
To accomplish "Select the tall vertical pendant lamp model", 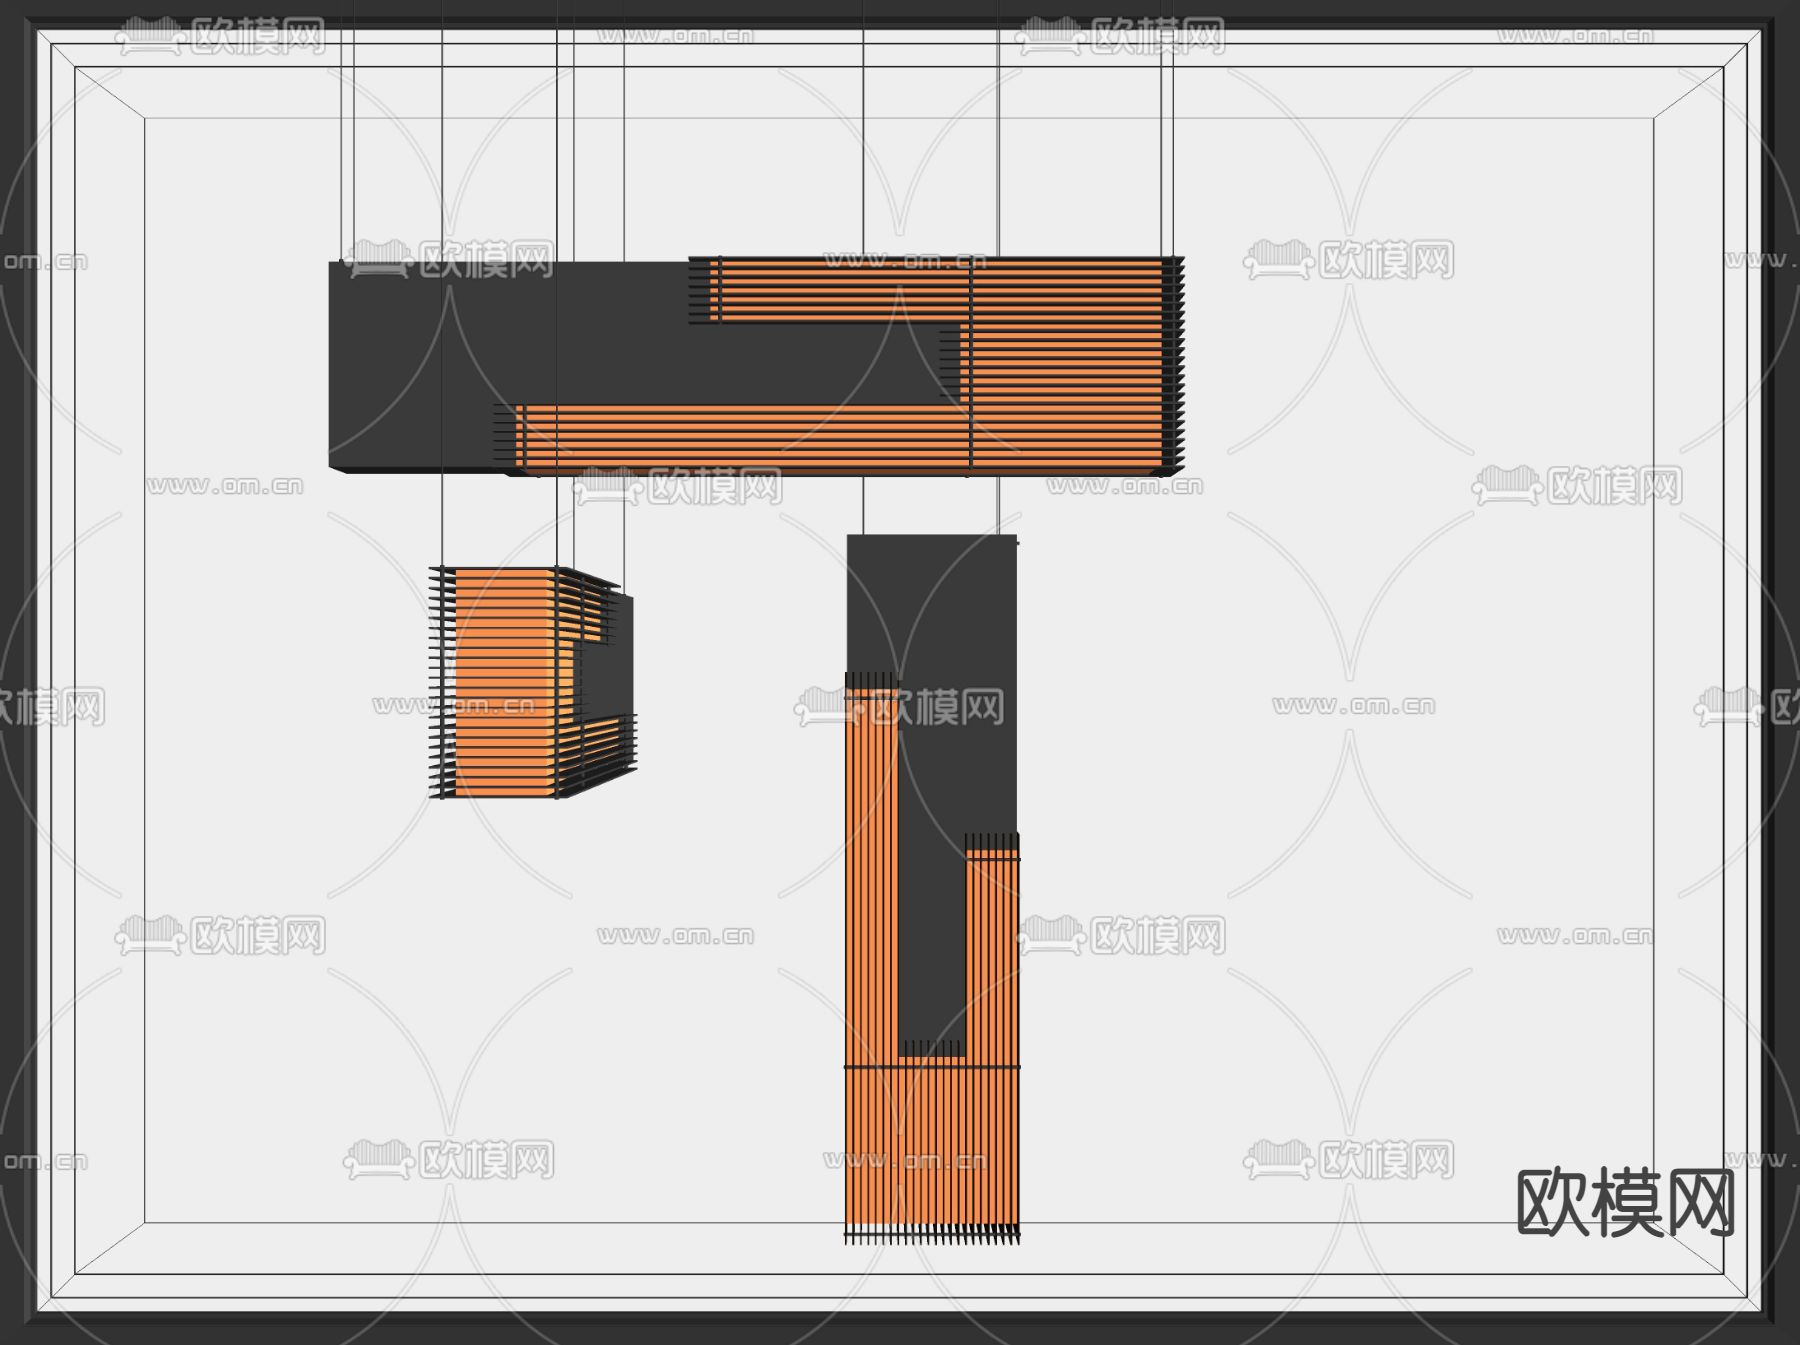I will tap(932, 889).
